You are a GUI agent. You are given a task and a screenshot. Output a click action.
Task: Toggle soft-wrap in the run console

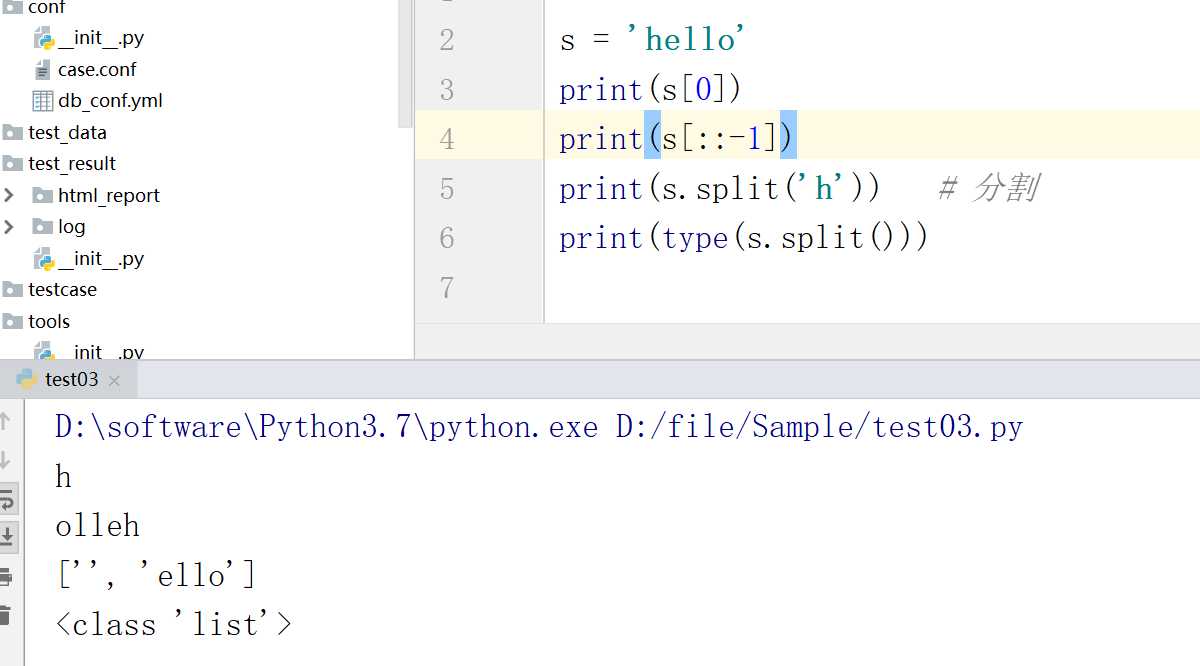(x=7, y=498)
